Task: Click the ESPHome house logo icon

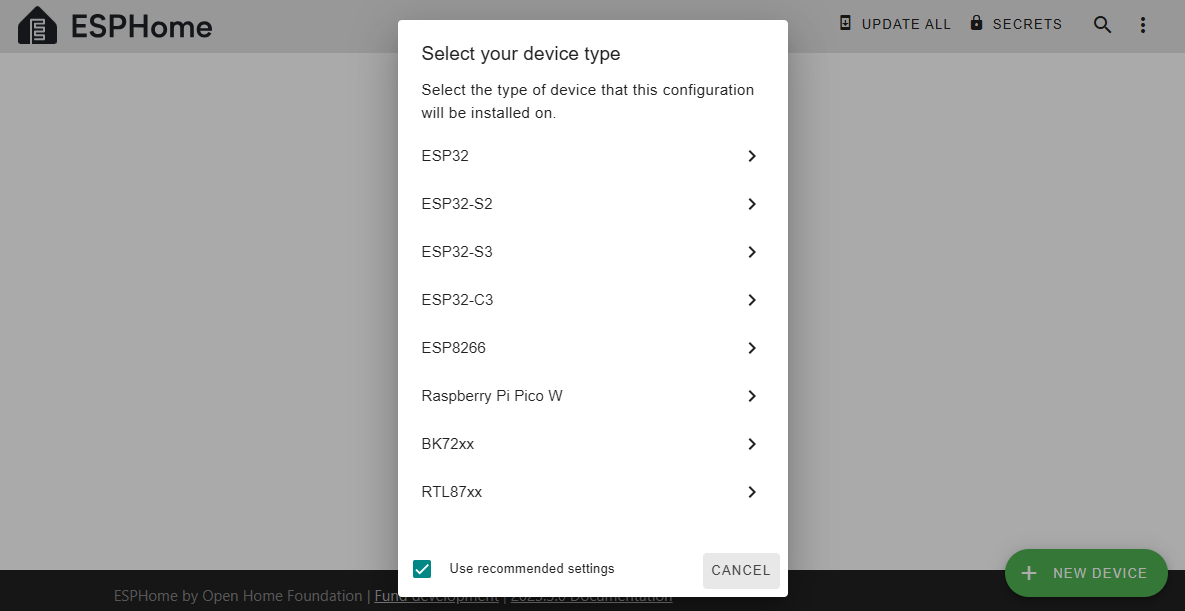Action: point(38,26)
